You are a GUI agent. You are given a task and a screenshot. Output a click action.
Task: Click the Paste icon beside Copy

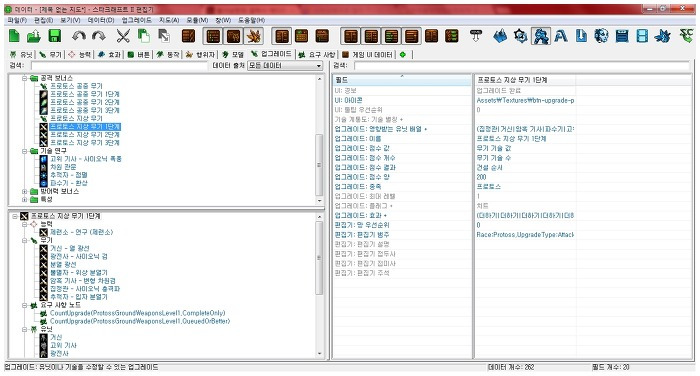point(163,36)
